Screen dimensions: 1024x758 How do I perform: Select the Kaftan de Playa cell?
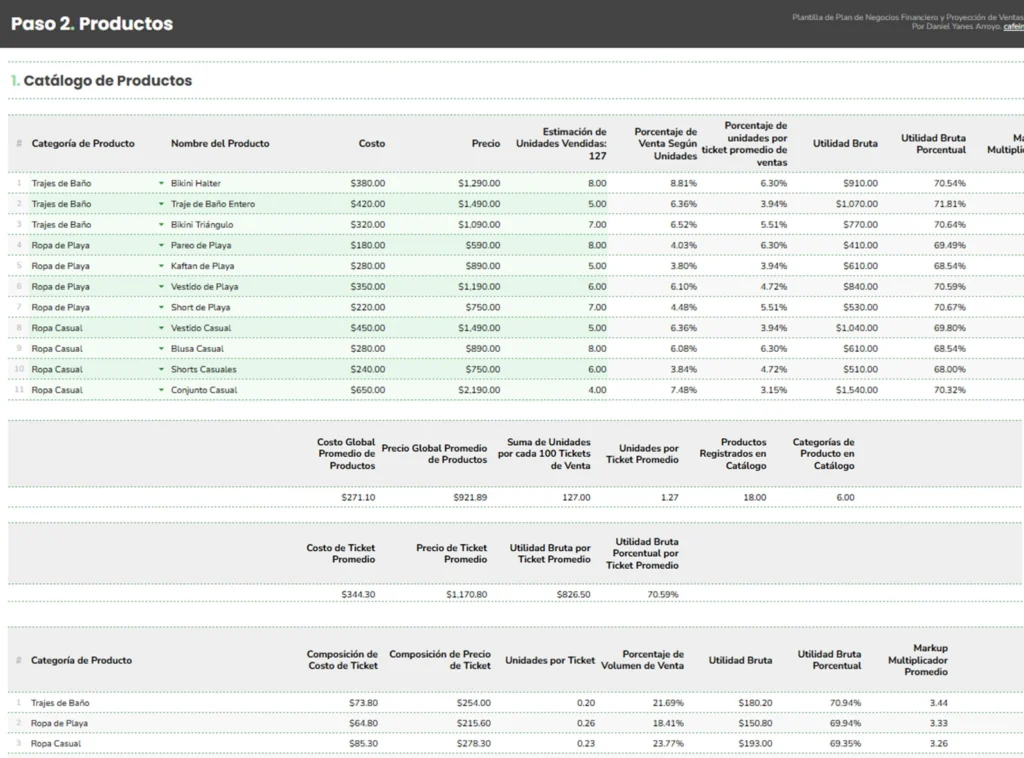(x=202, y=266)
